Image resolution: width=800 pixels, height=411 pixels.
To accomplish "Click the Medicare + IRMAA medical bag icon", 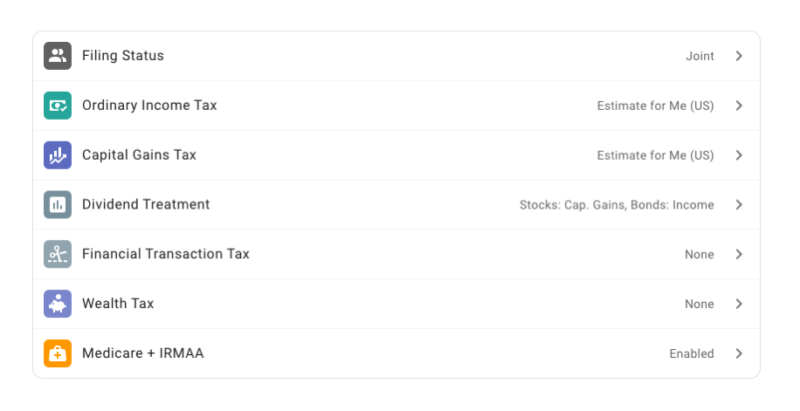I will tap(58, 353).
